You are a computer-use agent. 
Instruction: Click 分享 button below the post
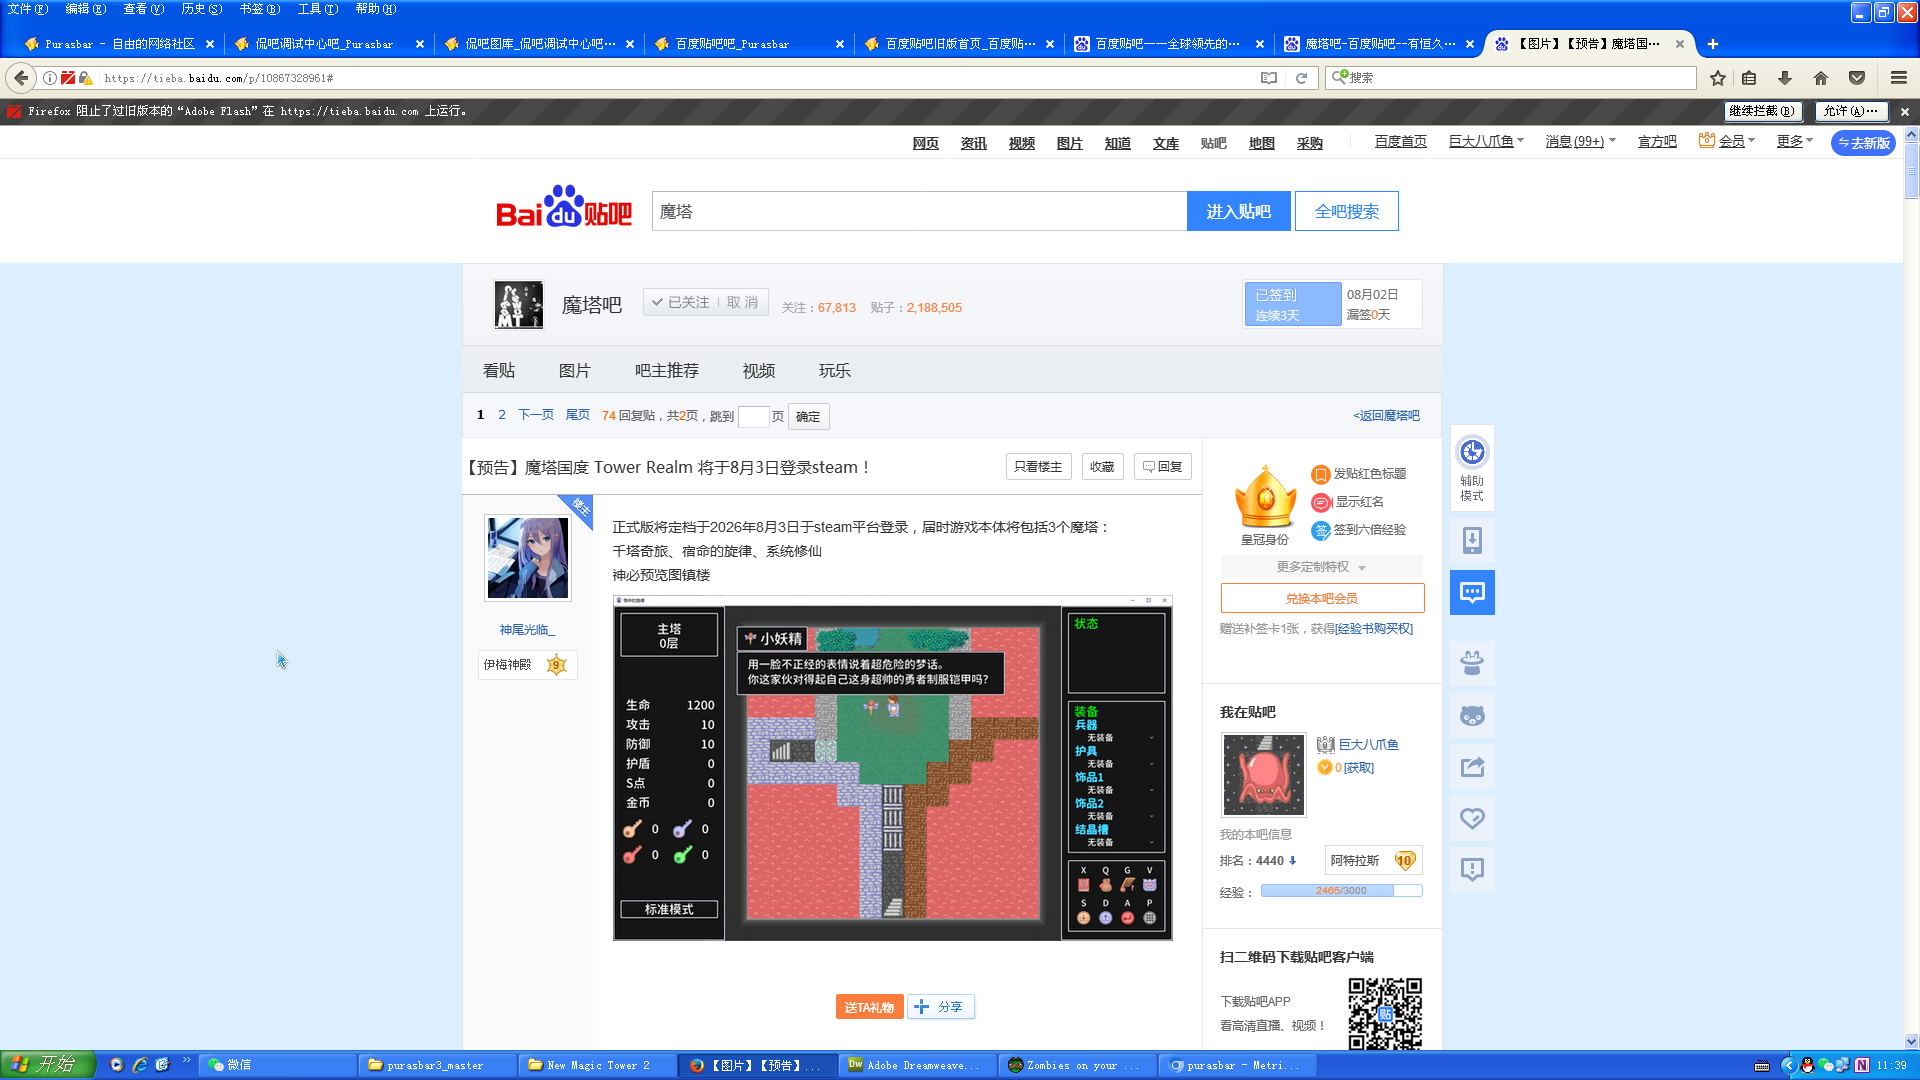[x=940, y=1007]
